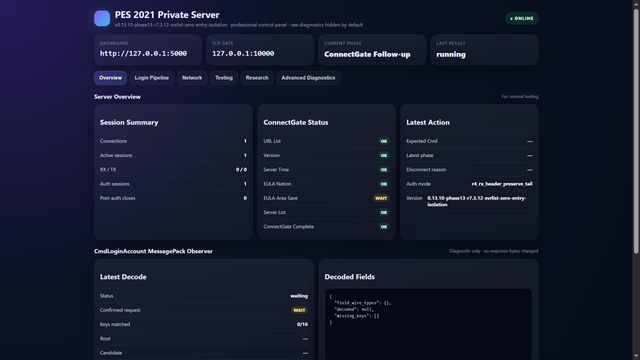This screenshot has width=640, height=360.
Task: Go to the Research tab
Action: (257, 78)
